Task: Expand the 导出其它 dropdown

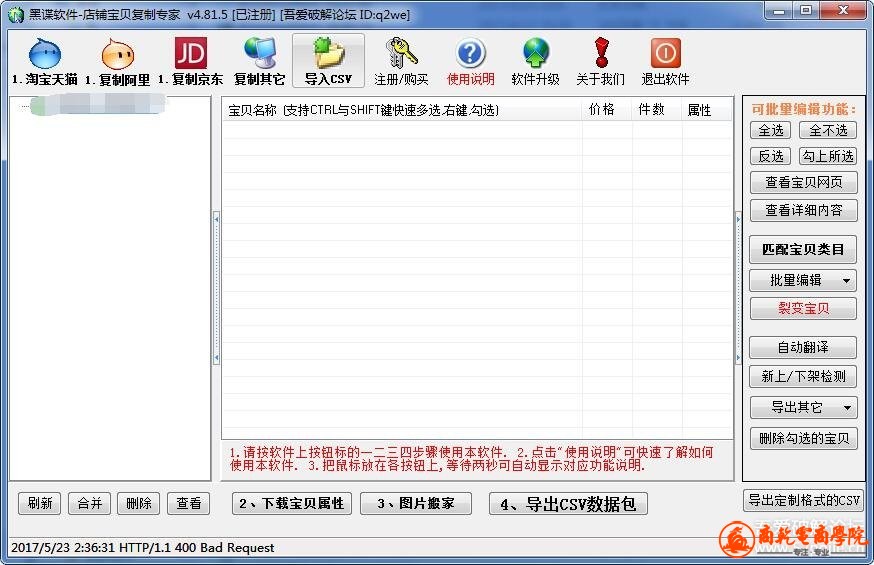Action: coord(847,408)
